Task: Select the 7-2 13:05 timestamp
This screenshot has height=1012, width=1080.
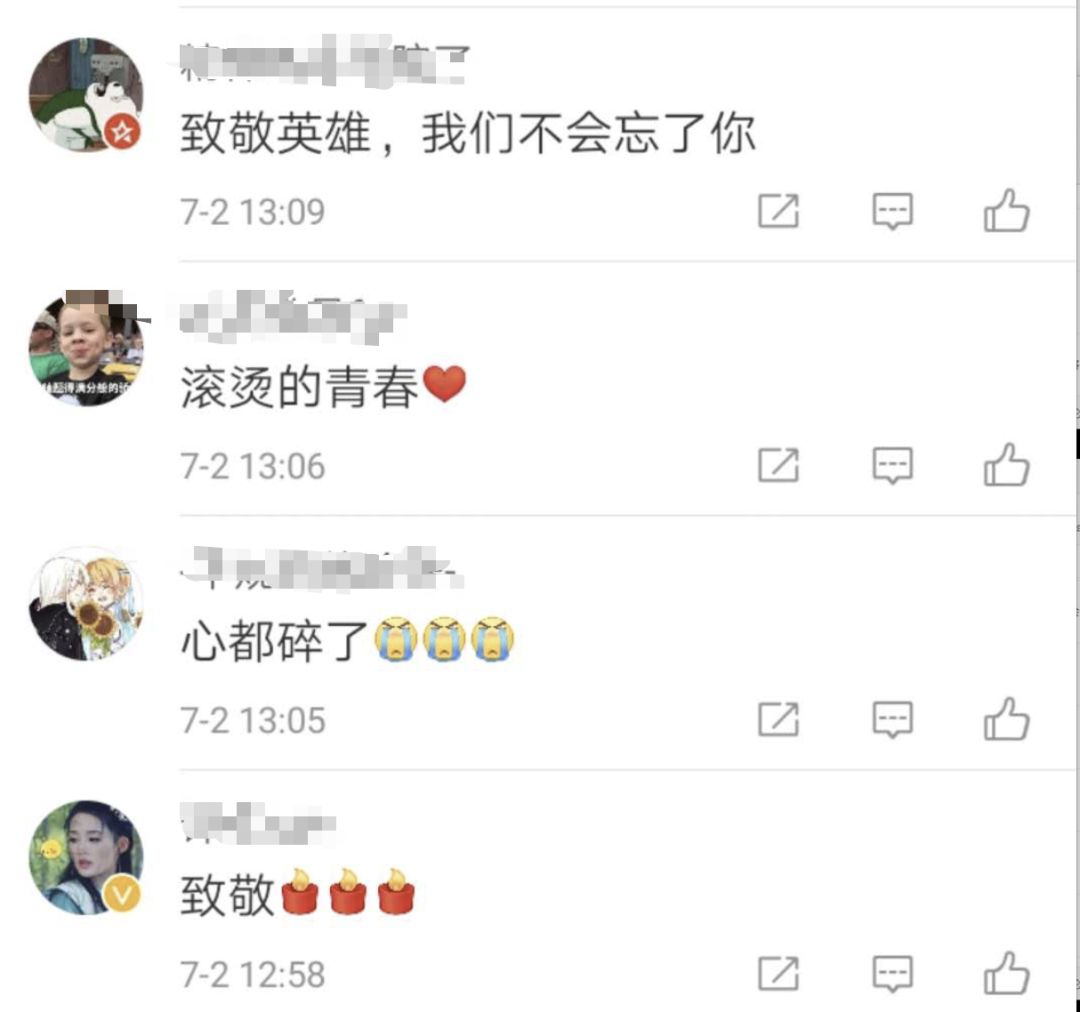Action: pyautogui.click(x=253, y=721)
